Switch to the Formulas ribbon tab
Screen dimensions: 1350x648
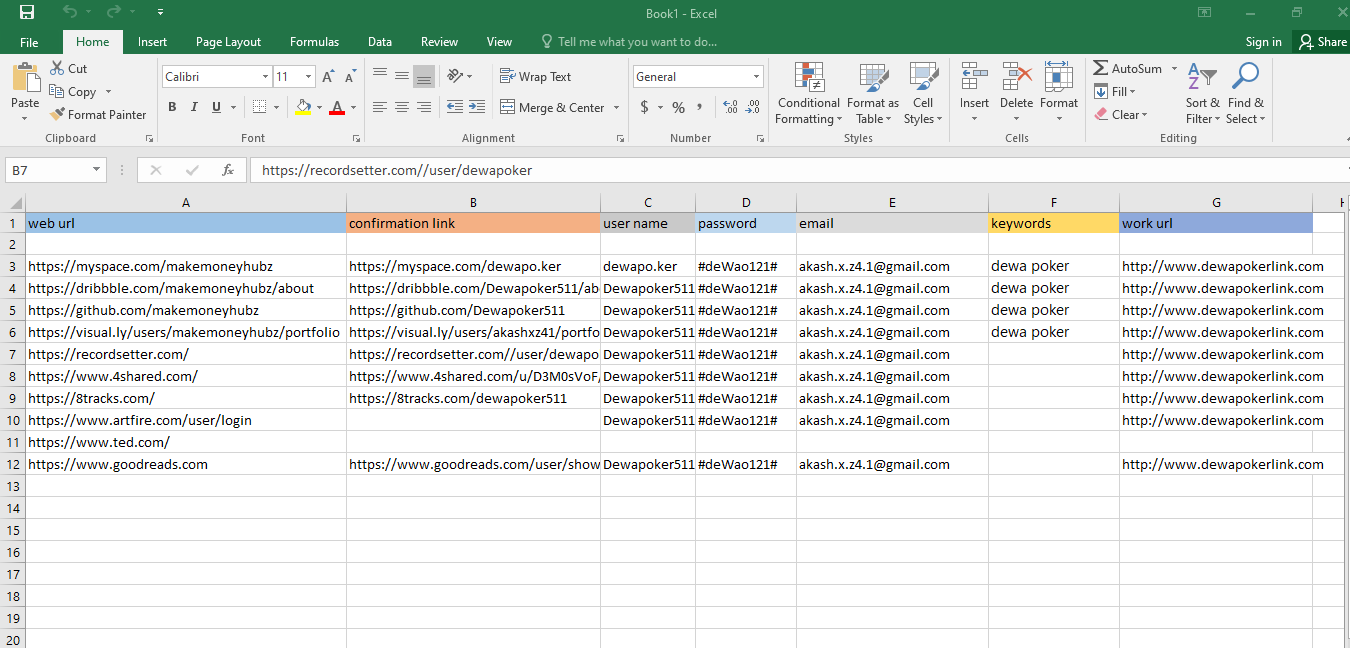click(314, 42)
